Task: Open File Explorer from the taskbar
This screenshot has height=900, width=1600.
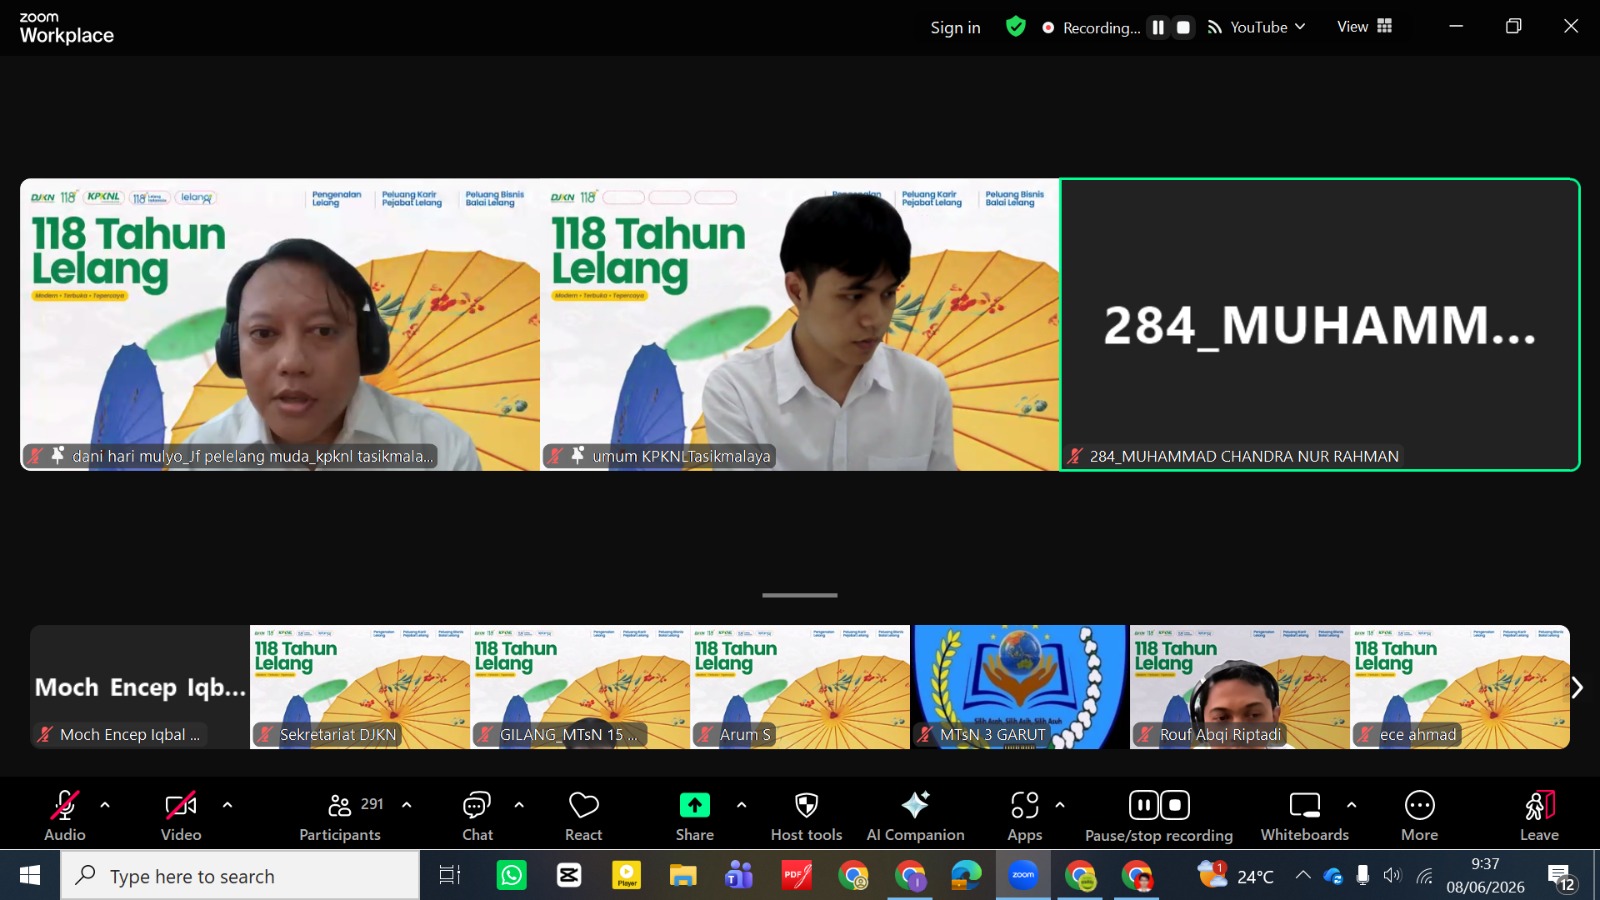Action: [683, 876]
